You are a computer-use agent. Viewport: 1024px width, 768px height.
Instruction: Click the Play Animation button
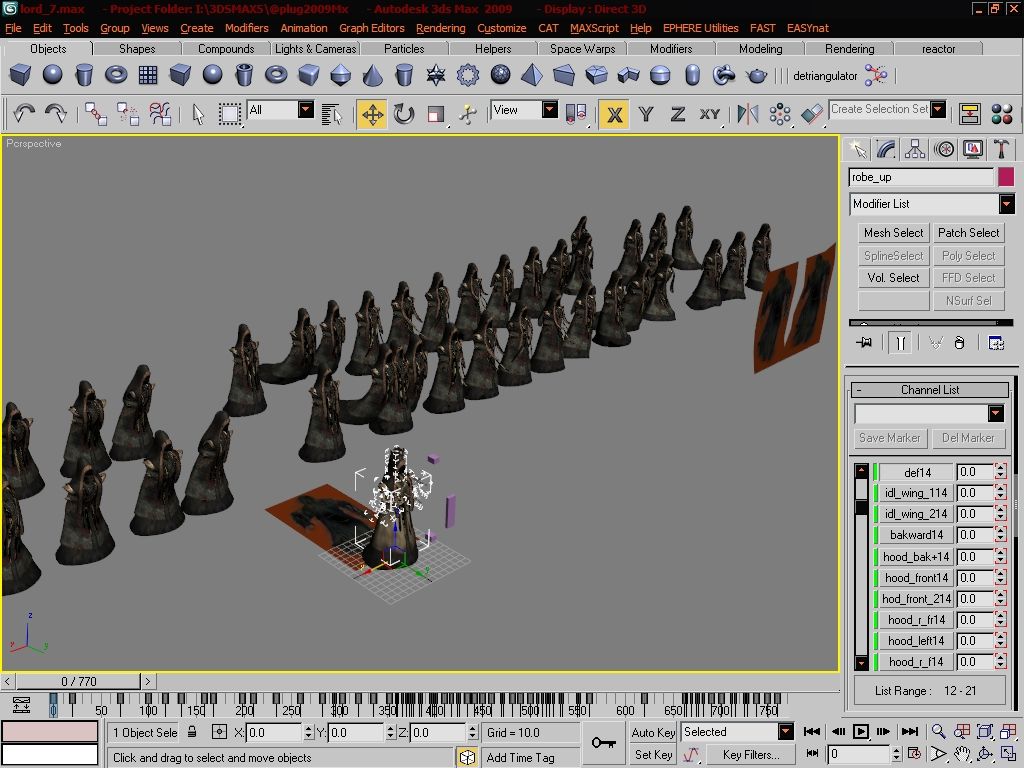861,731
